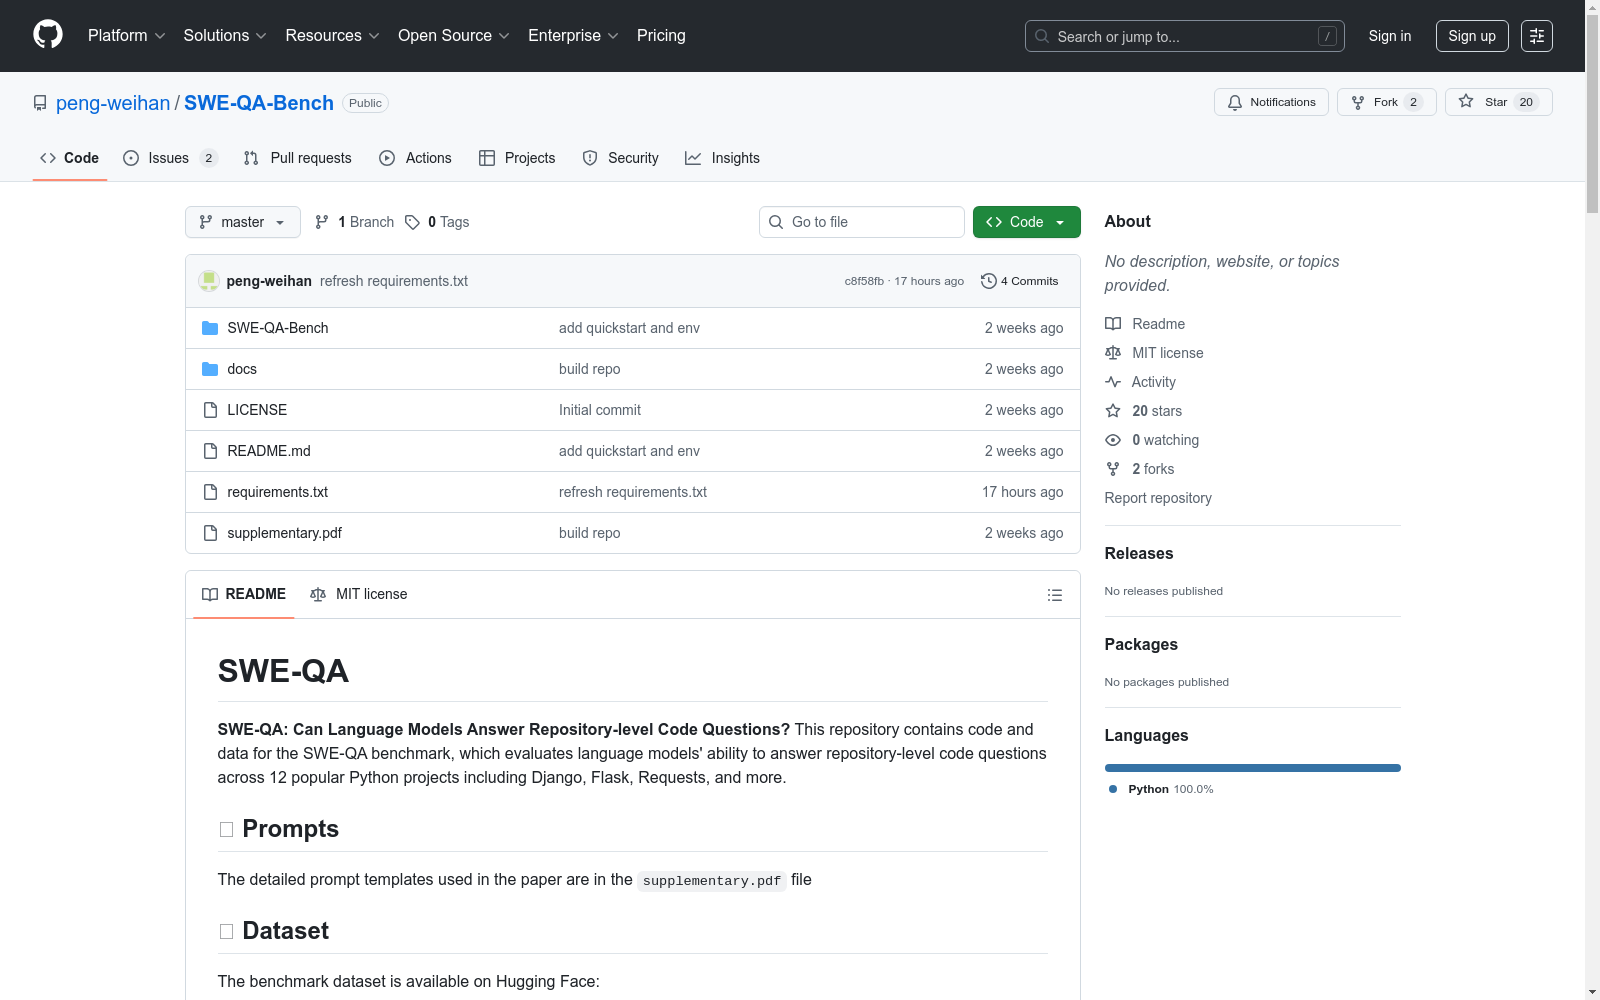Screen dimensions: 1600x1000
Task: Open commit hash c8f58fb
Action: tap(864, 281)
